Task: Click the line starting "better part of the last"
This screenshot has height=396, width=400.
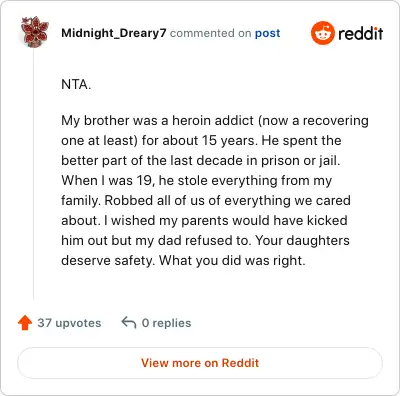Action: point(201,160)
